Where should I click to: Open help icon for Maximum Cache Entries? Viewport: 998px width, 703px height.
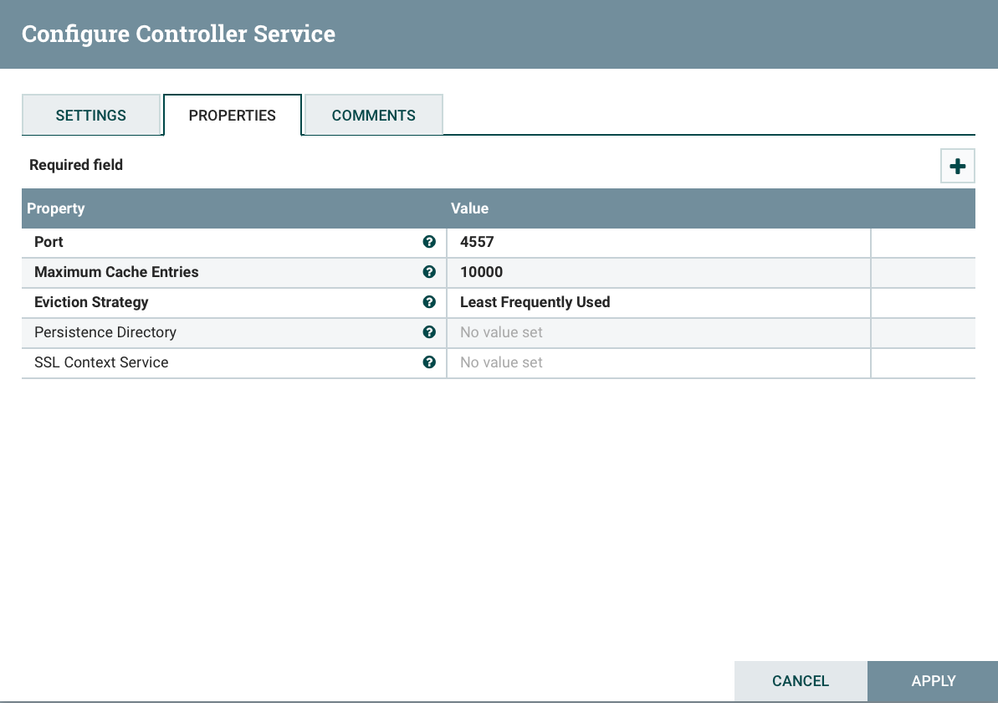(x=429, y=272)
